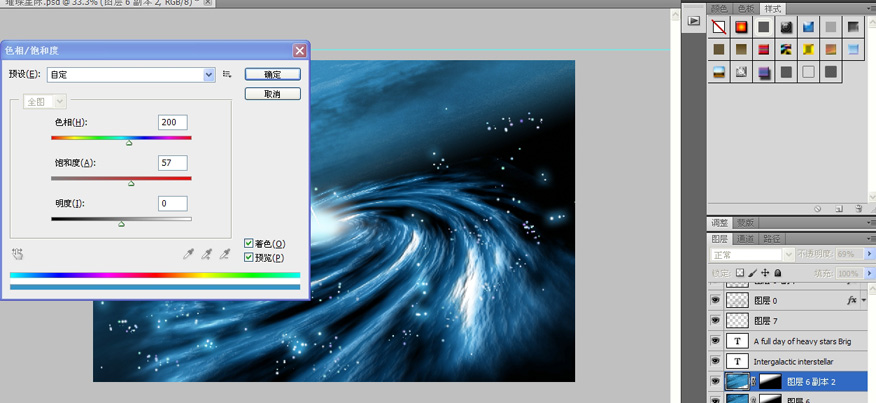The image size is (876, 403).
Task: Hide the 'Intergalactic interstellar' text layer
Action: tap(715, 361)
